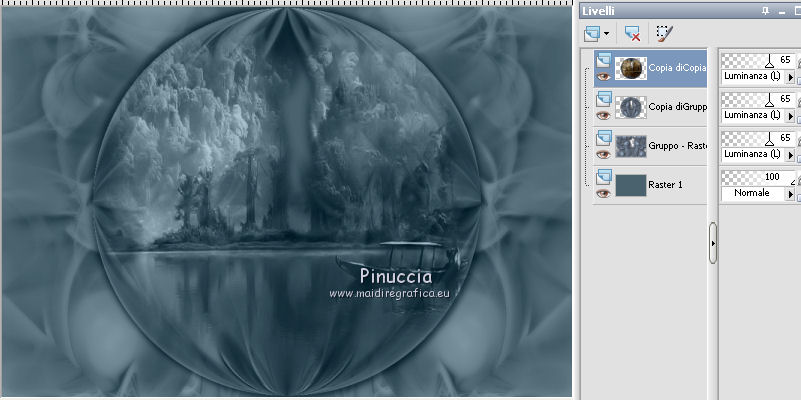Select the 'Gruppo - Rast' layer name

click(x=677, y=146)
